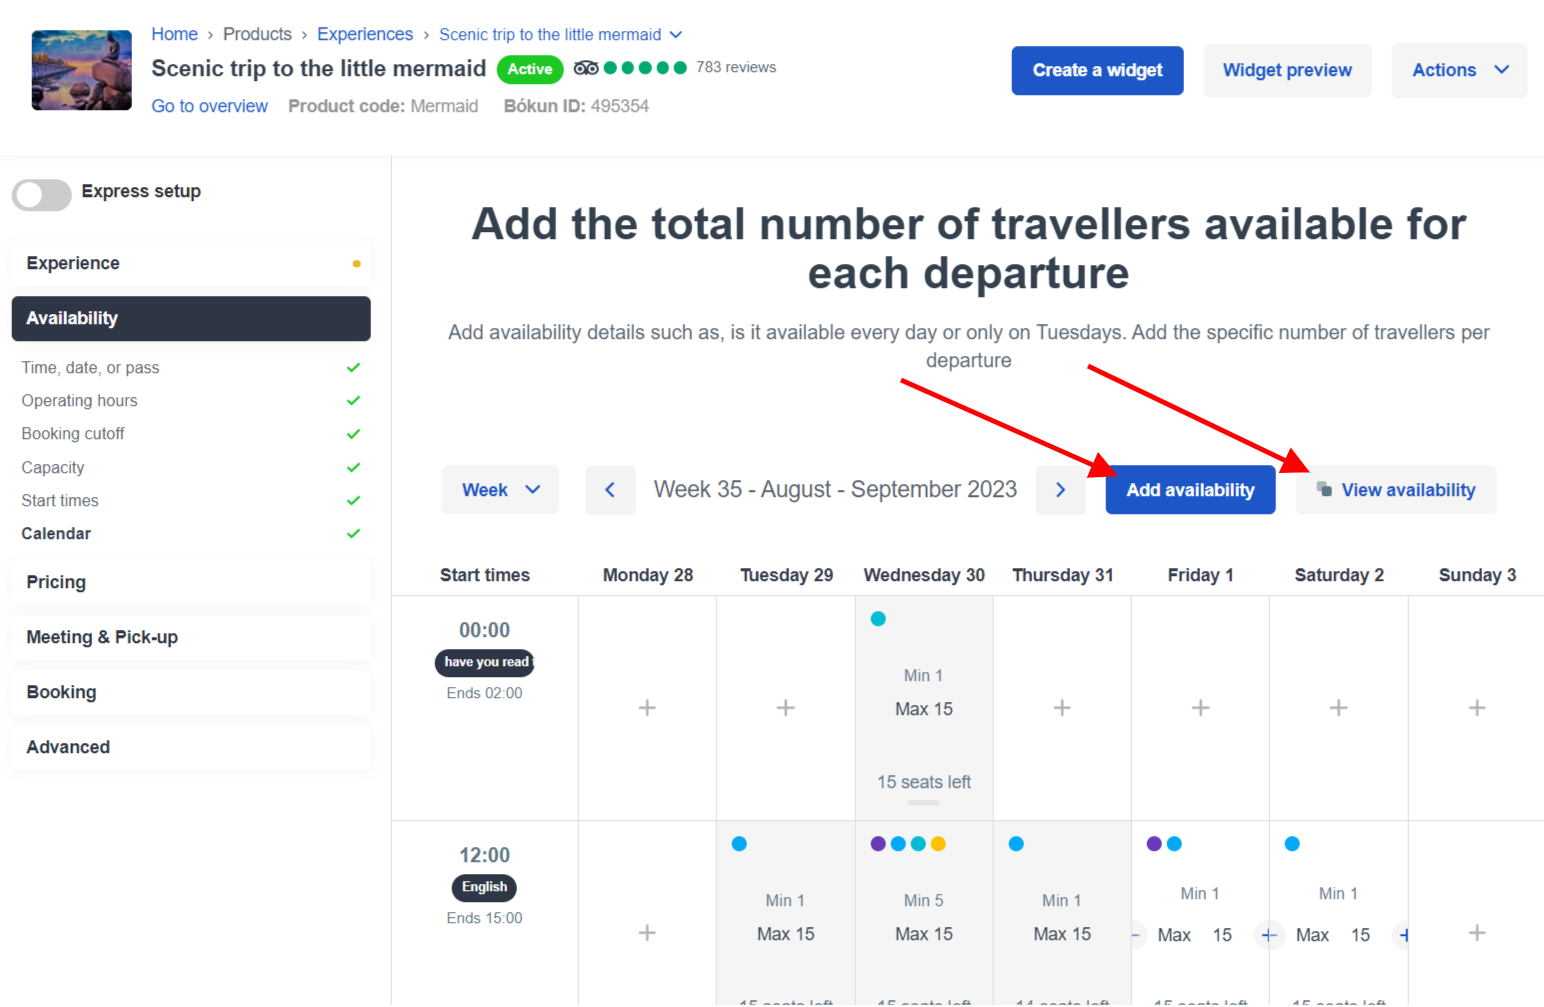Click the 'have you read' start time tag

[x=485, y=662]
